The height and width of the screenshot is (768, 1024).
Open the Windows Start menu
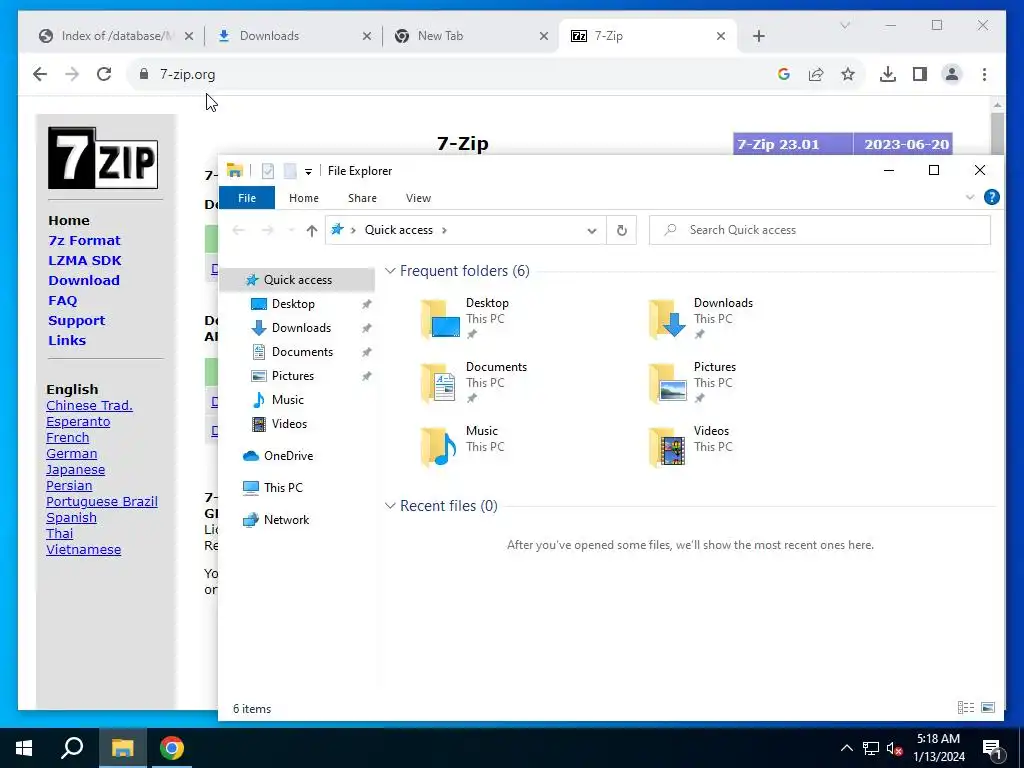point(24,748)
